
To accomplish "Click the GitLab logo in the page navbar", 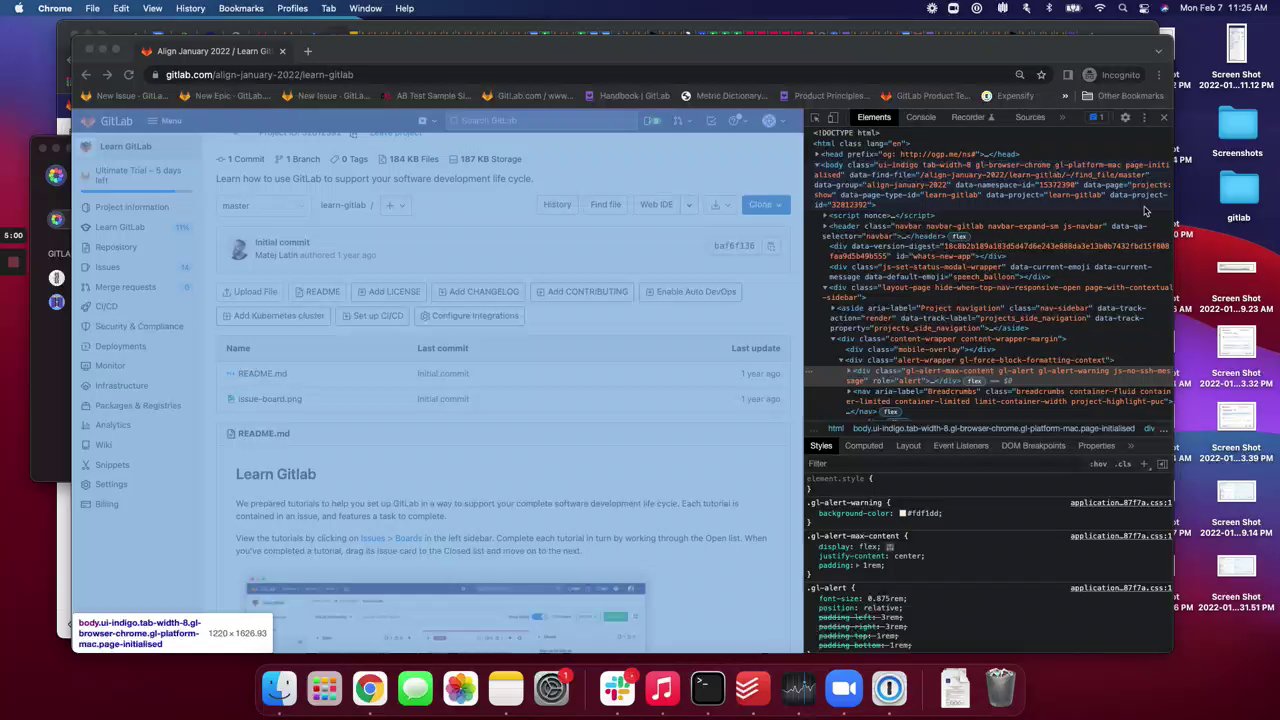I will tap(108, 121).
